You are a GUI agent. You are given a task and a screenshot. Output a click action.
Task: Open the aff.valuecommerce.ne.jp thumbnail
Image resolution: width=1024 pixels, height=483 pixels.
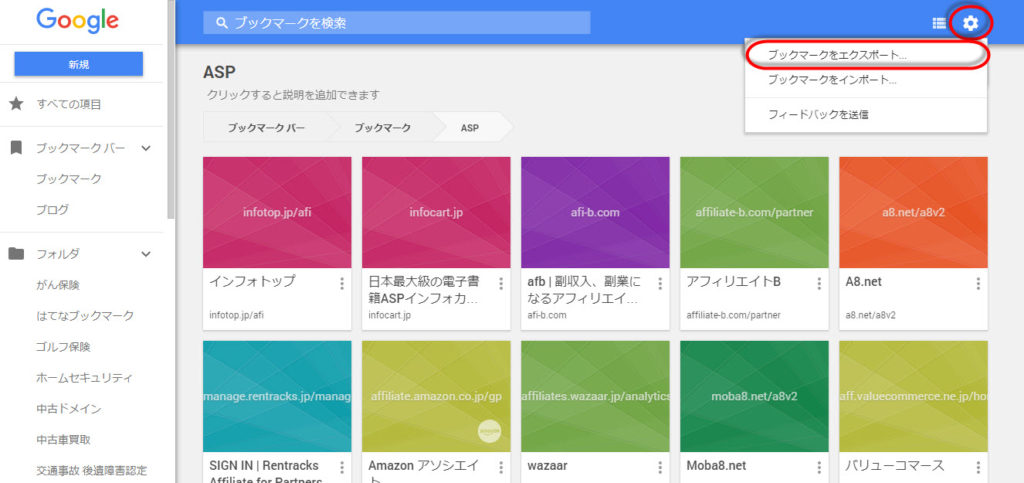[913, 396]
